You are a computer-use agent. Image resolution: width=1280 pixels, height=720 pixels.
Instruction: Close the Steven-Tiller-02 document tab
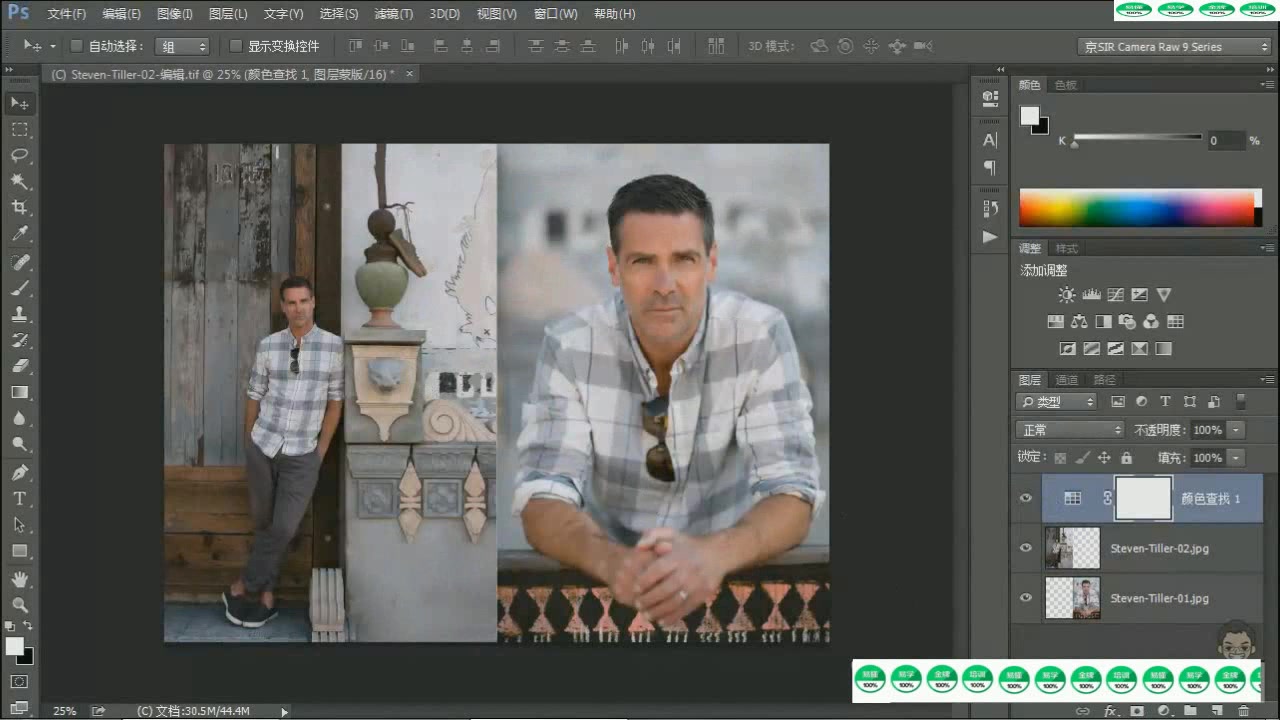tap(409, 74)
